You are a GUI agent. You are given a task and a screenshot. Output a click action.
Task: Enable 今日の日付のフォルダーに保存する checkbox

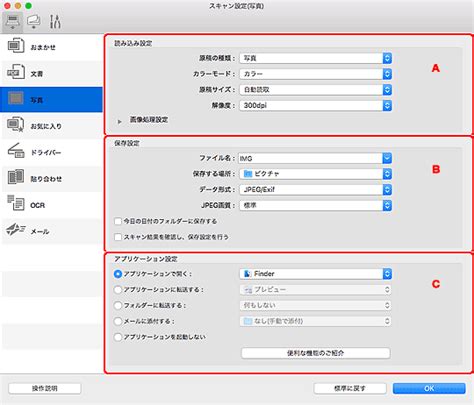click(118, 221)
